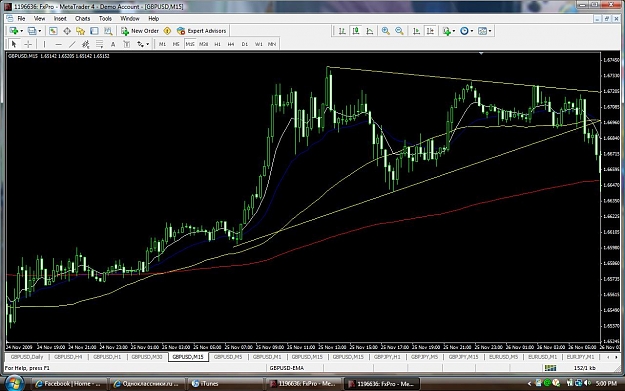Select the Trendline drawing tool
625x391 pixels.
pos(72,44)
